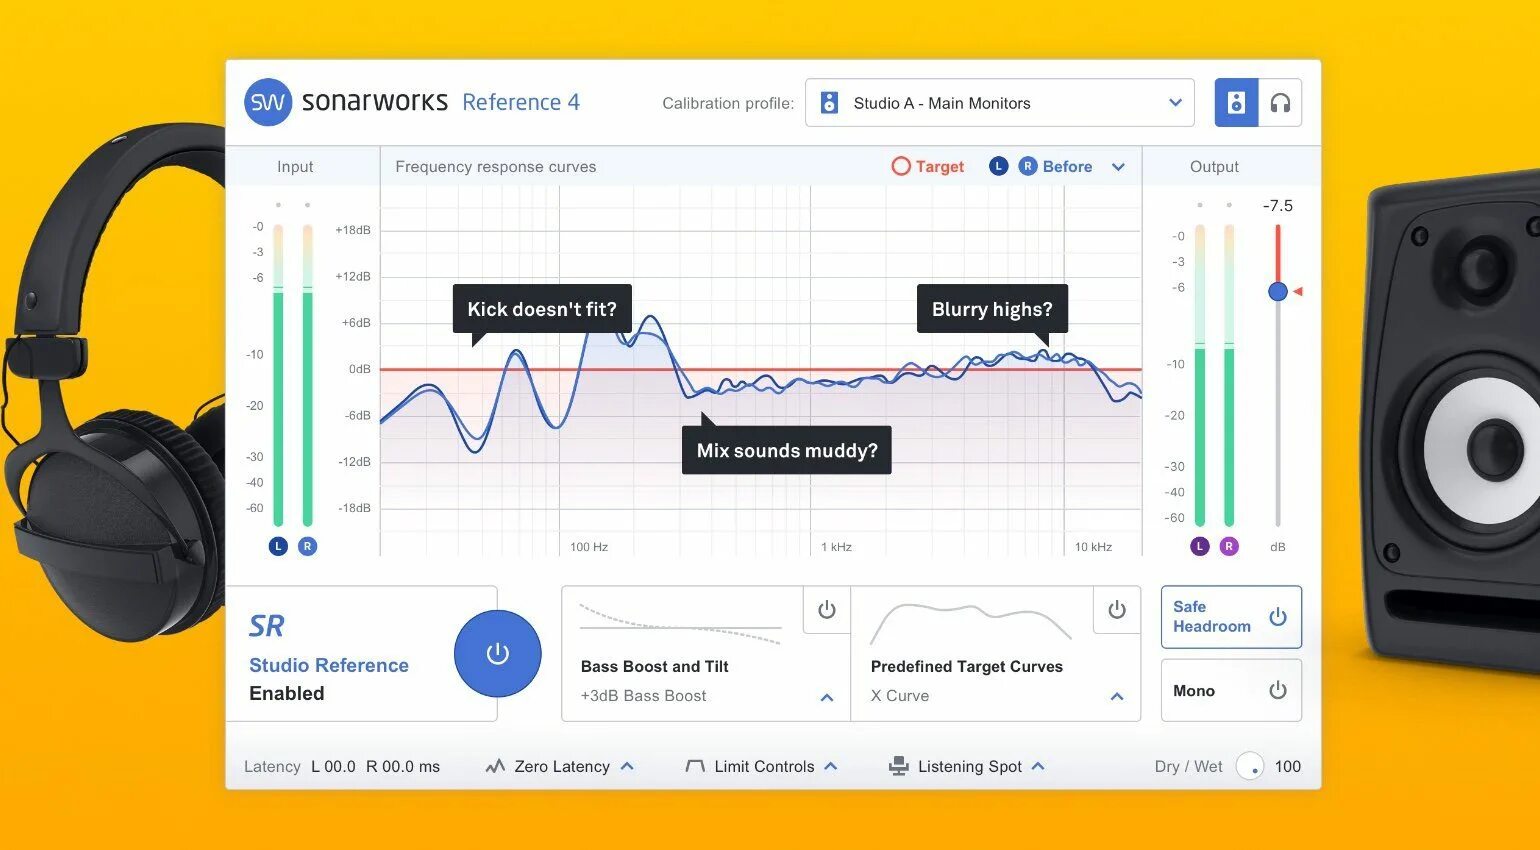Click the 'Blurry highs?' callout
Image resolution: width=1540 pixels, height=850 pixels.
tap(992, 309)
